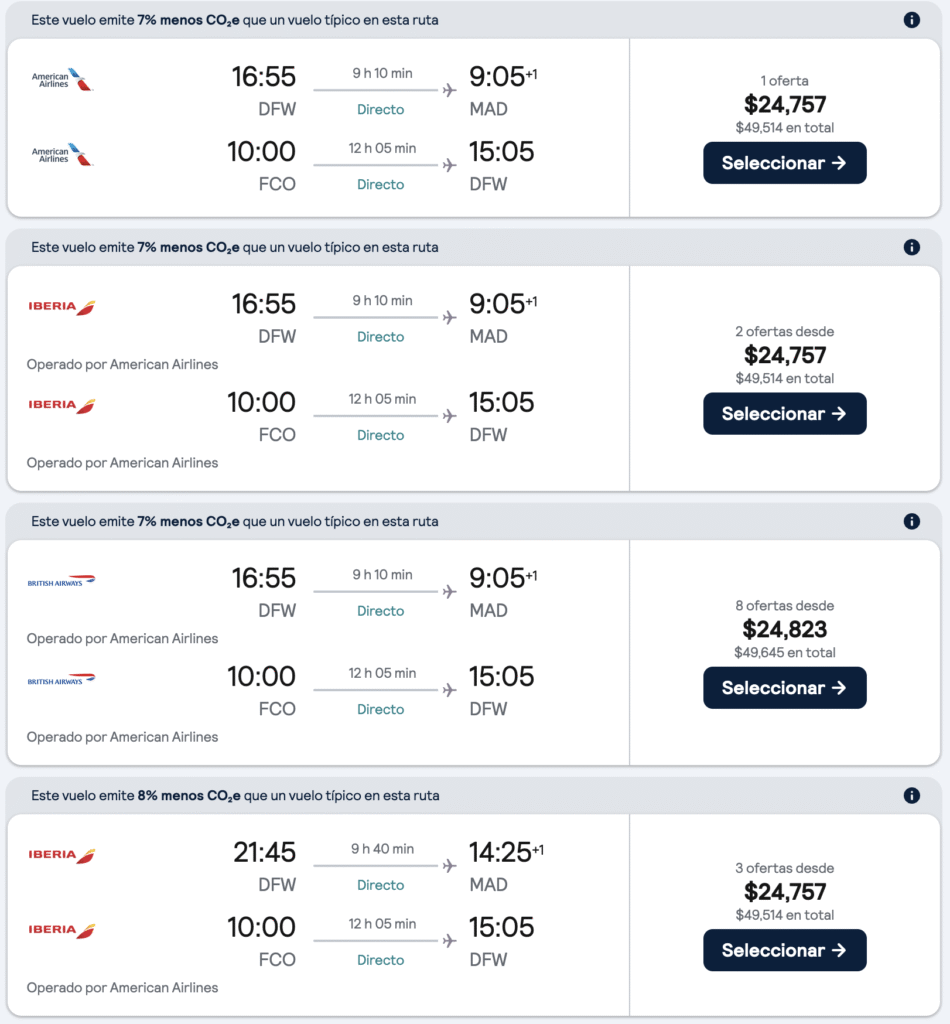
Task: Select the American Airlines $24,757 single offer
Action: [x=784, y=163]
